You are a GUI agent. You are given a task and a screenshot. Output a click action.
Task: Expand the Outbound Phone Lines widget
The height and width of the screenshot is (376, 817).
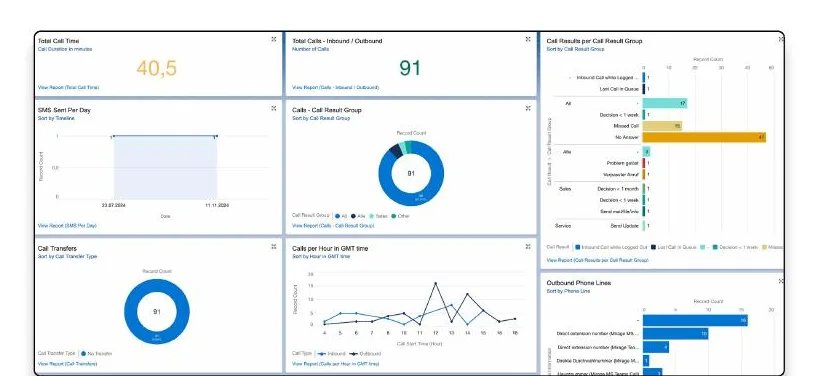point(781,281)
